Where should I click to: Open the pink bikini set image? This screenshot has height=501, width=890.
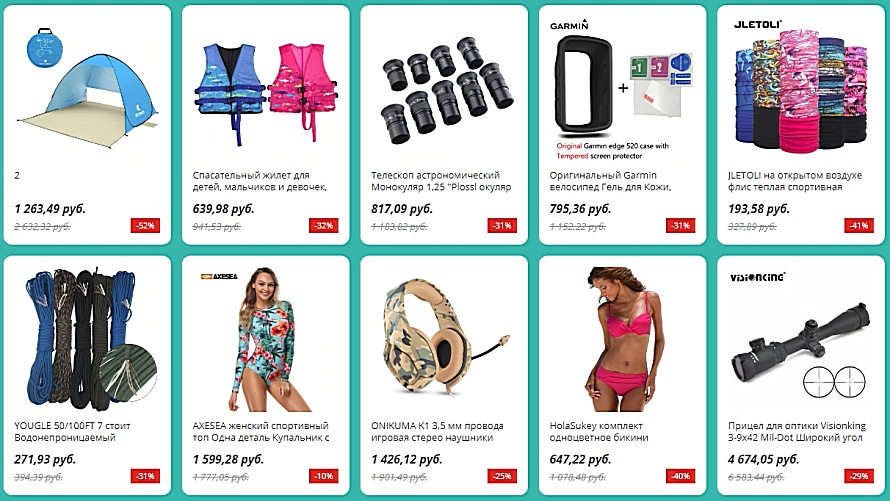622,339
